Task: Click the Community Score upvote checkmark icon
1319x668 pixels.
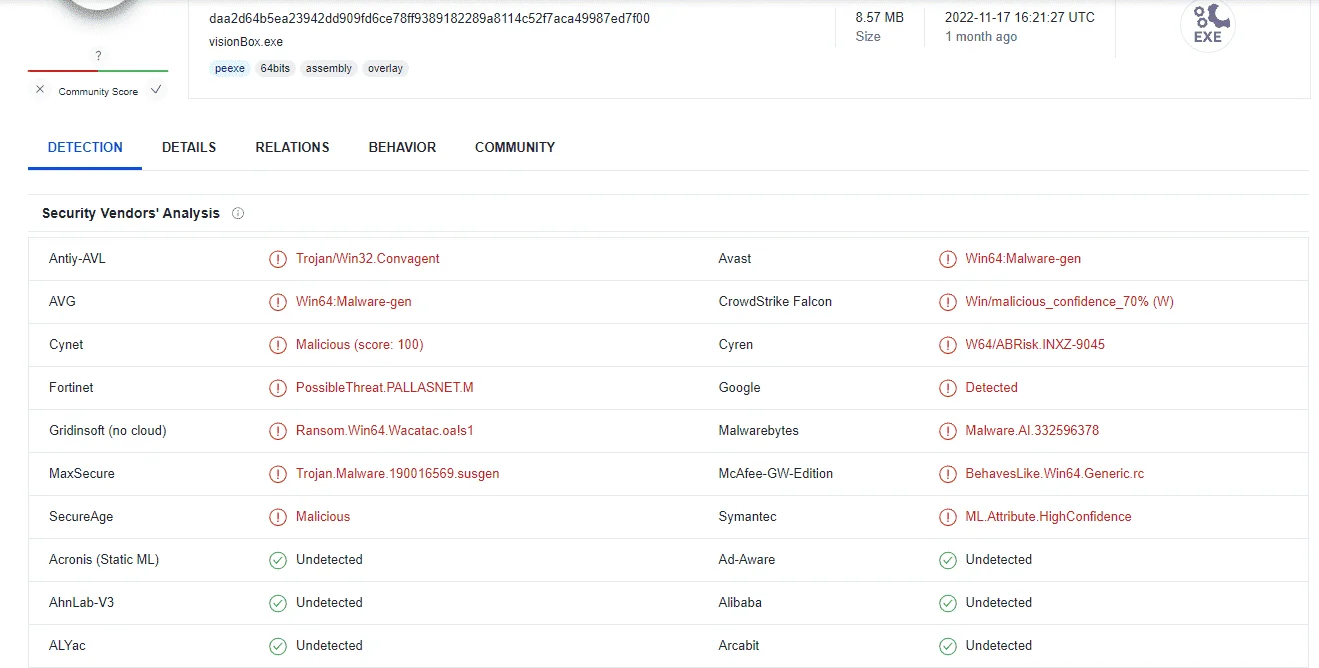Action: pos(156,90)
